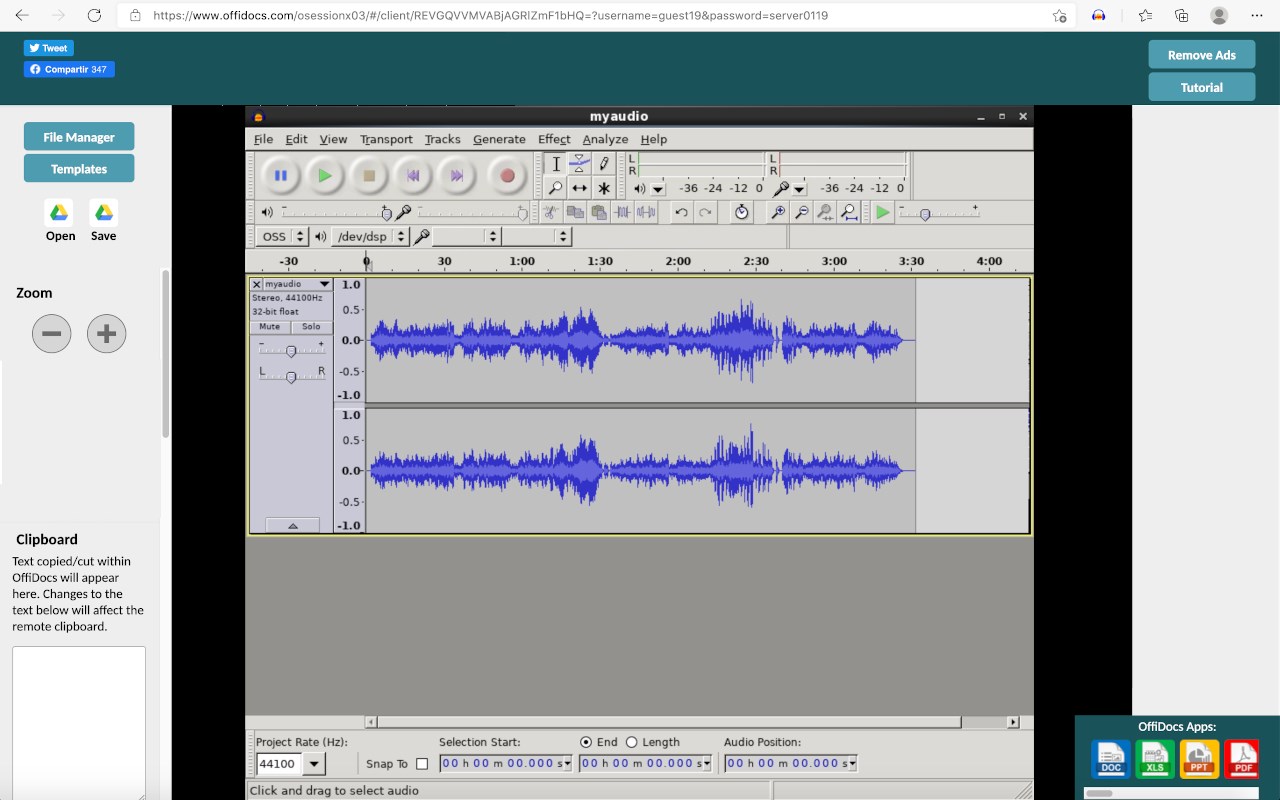Pick the Draw pencil tool
The height and width of the screenshot is (800, 1280).
[x=604, y=164]
